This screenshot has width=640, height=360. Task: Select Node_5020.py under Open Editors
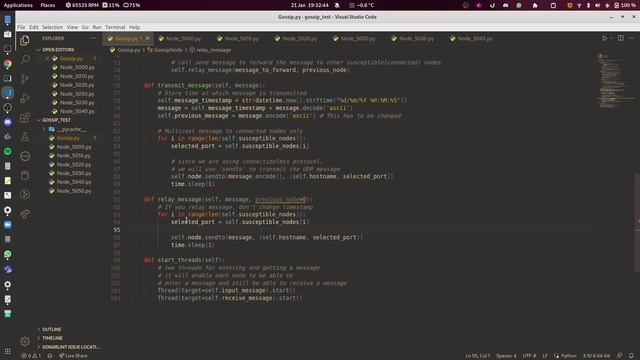[x=77, y=85]
